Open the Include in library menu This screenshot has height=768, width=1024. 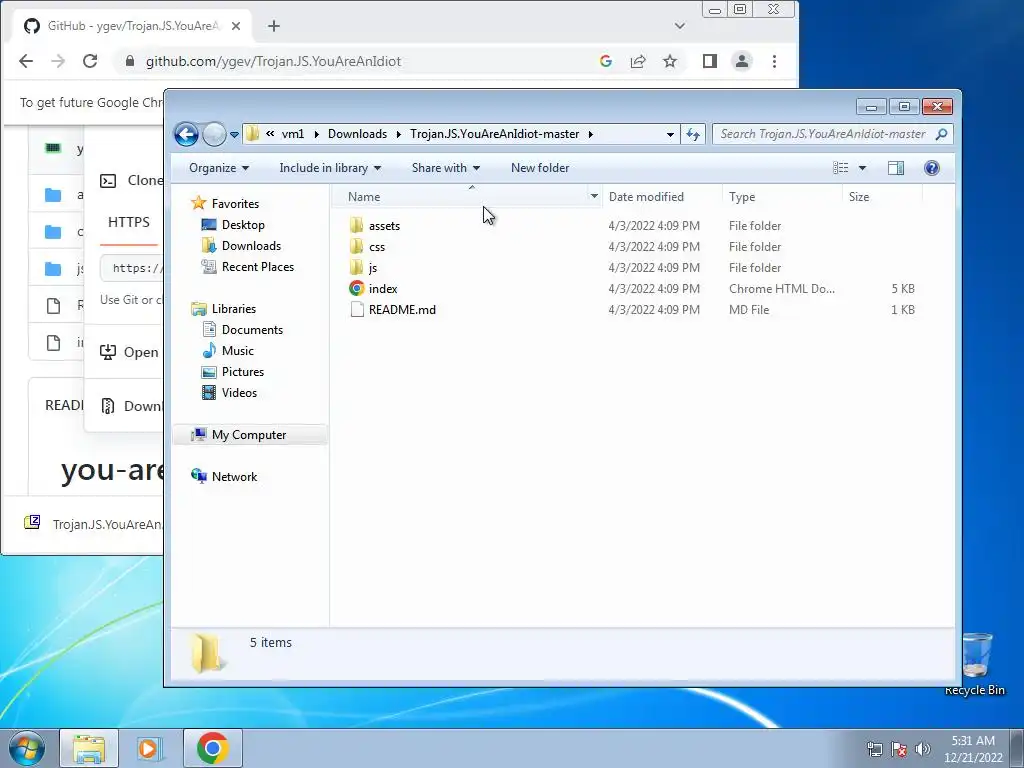coord(330,168)
